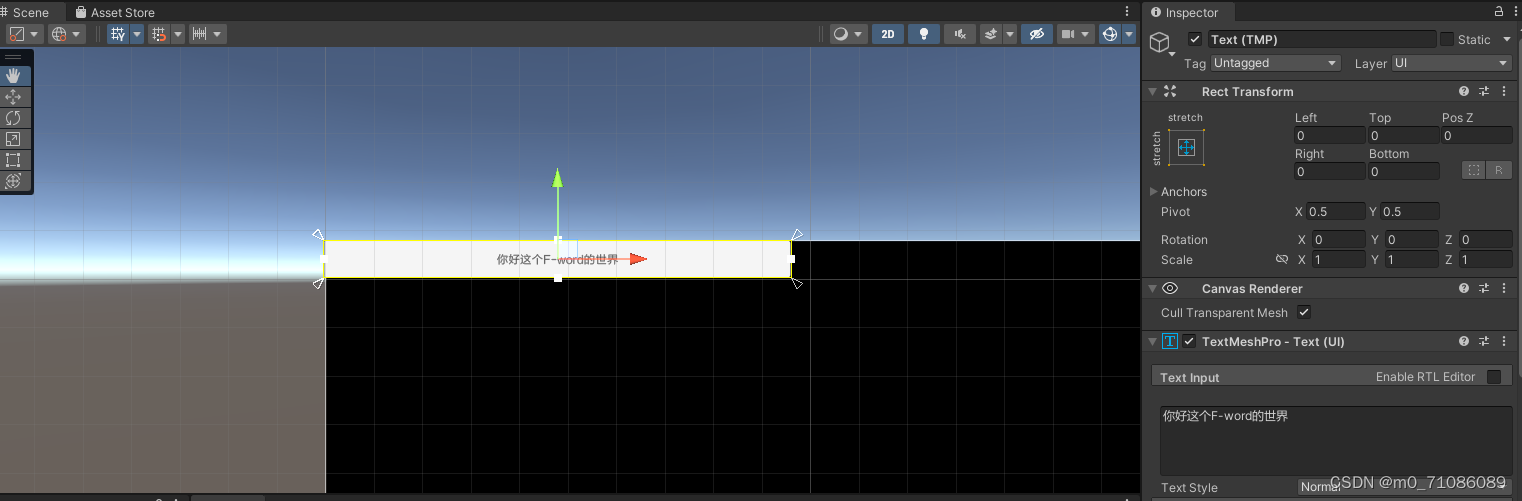Open the draw mode shading dropdown

847,34
